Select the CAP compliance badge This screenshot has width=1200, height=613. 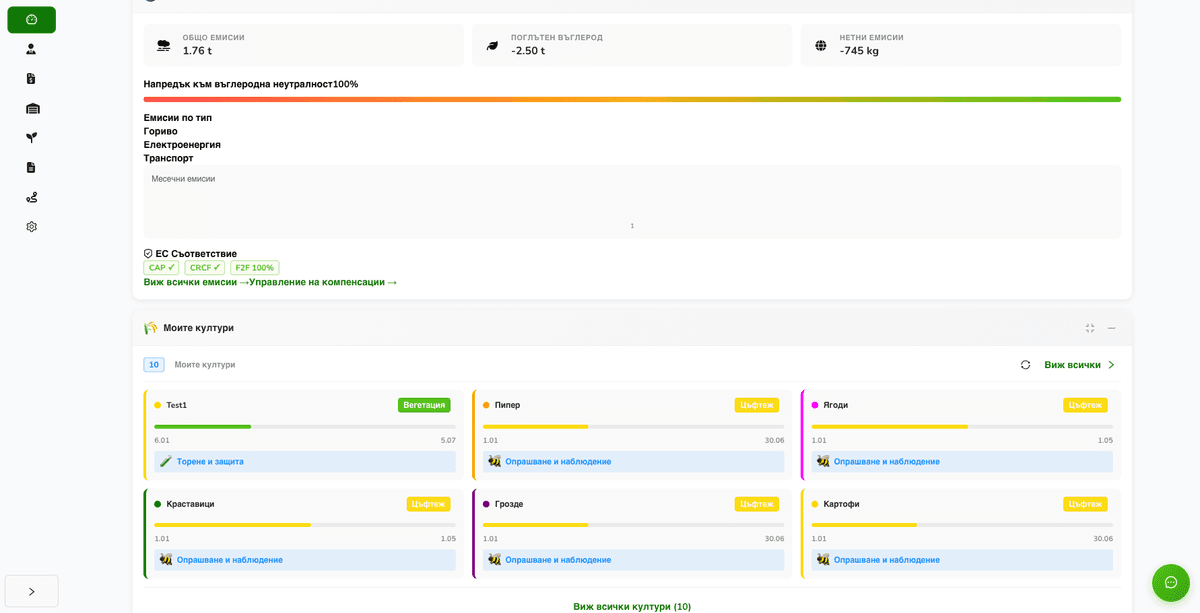click(161, 267)
